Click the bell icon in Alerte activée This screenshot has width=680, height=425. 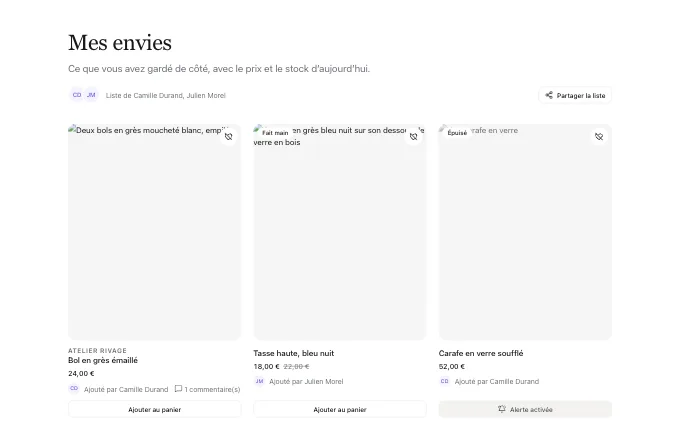[x=502, y=409]
